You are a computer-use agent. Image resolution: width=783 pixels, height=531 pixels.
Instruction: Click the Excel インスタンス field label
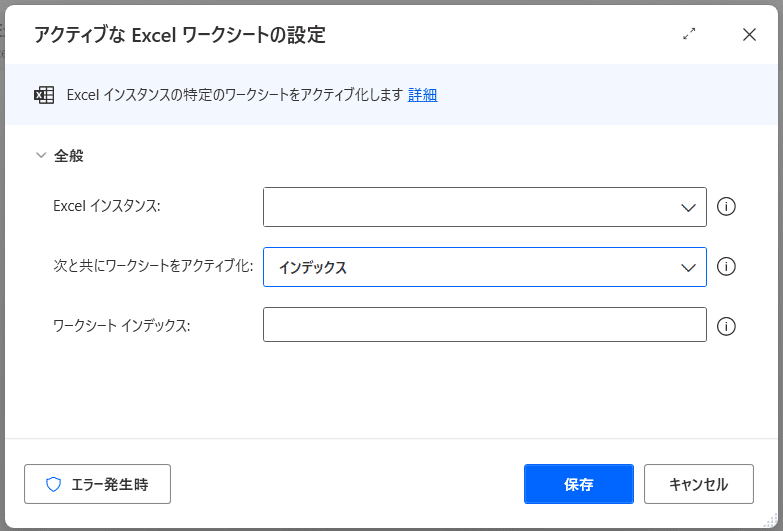(107, 206)
